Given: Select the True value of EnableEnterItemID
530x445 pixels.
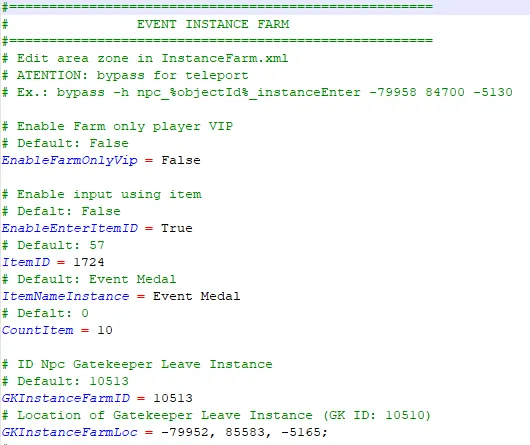Looking at the screenshot, I should 177,228.
